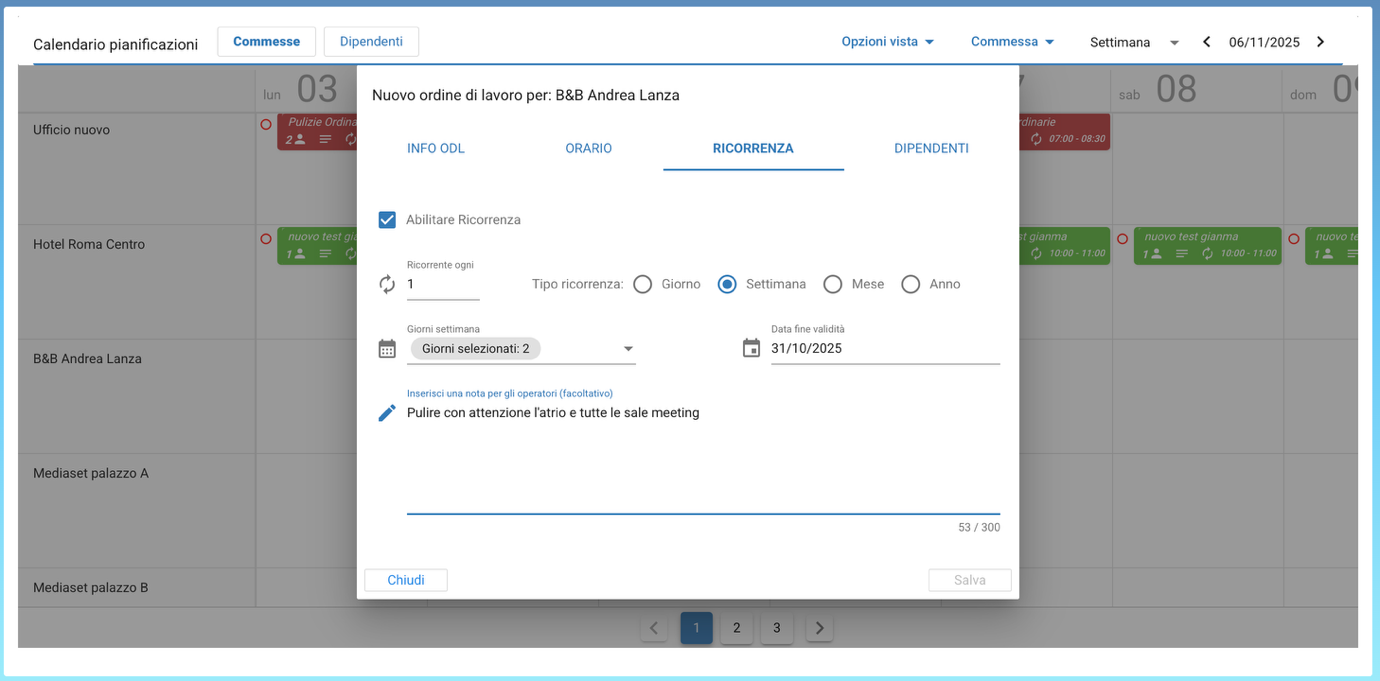Open the DIPENDENTI tab in dialog
1380x681 pixels.
point(931,149)
